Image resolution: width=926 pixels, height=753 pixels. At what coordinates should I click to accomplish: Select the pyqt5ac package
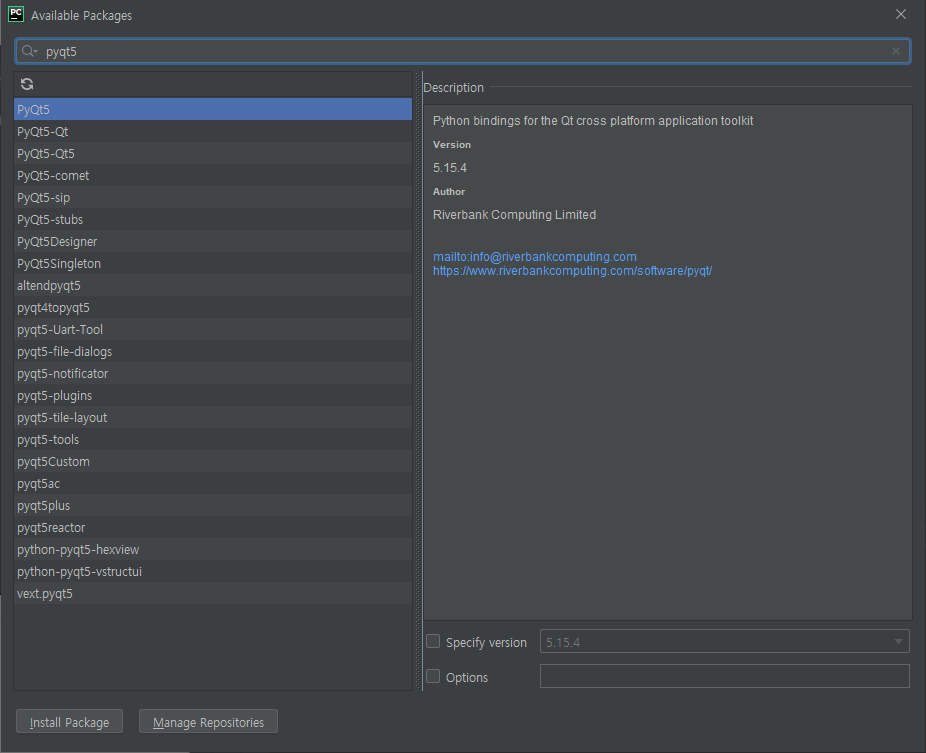(213, 484)
